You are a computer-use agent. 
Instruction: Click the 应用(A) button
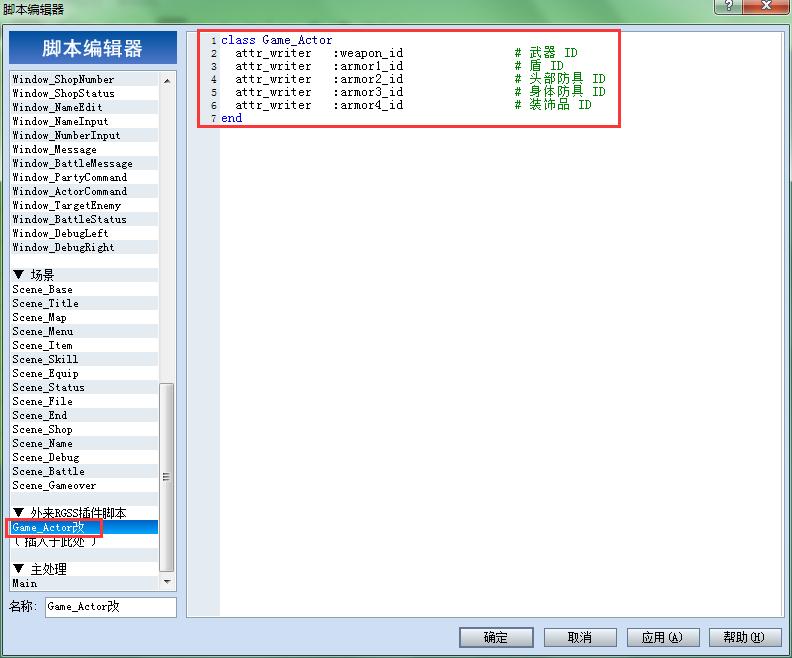click(x=663, y=637)
